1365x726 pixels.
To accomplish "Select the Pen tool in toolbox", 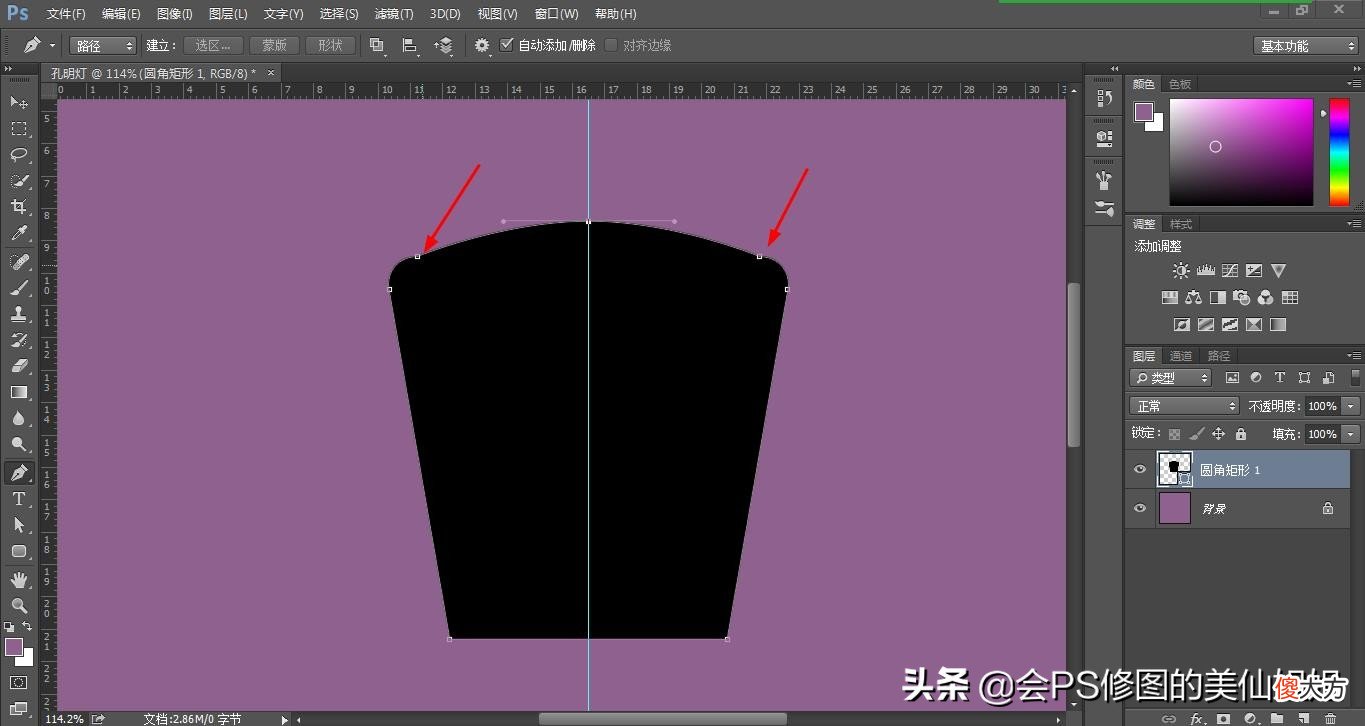I will 19,473.
